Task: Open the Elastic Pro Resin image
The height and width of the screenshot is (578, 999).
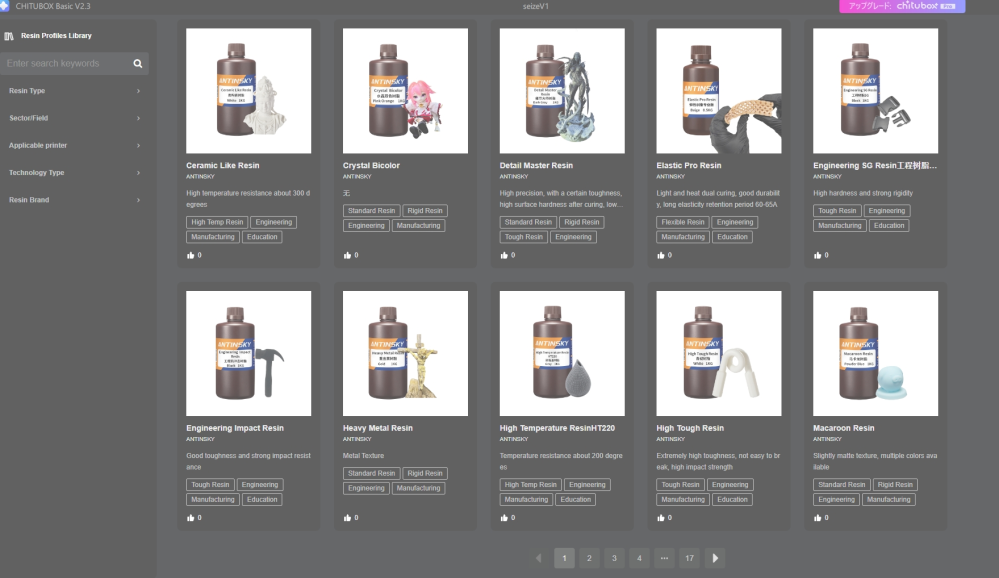Action: coord(719,90)
